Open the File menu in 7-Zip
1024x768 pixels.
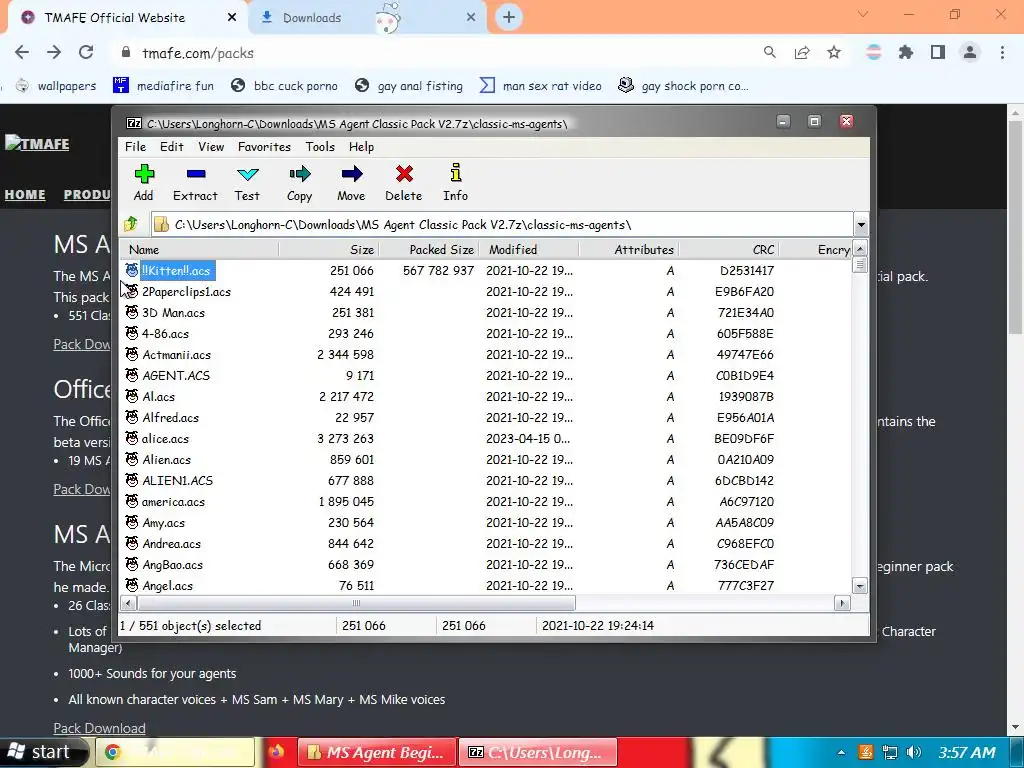(135, 146)
